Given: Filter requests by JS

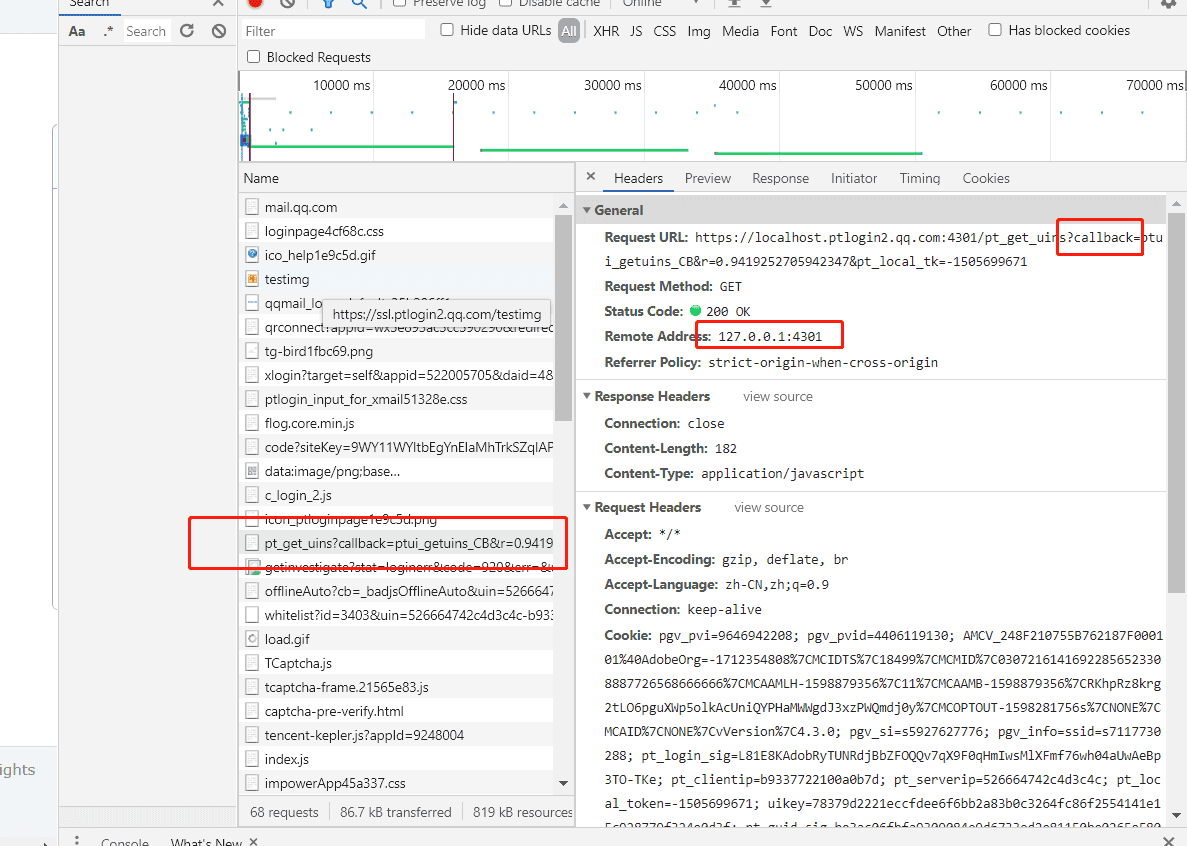Looking at the screenshot, I should (637, 31).
